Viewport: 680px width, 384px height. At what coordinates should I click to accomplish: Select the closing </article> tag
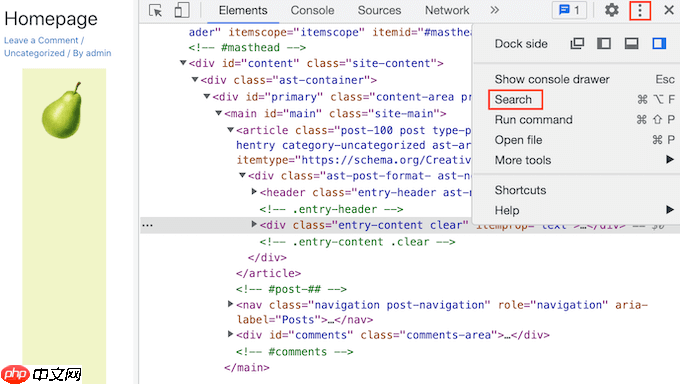click(x=268, y=273)
